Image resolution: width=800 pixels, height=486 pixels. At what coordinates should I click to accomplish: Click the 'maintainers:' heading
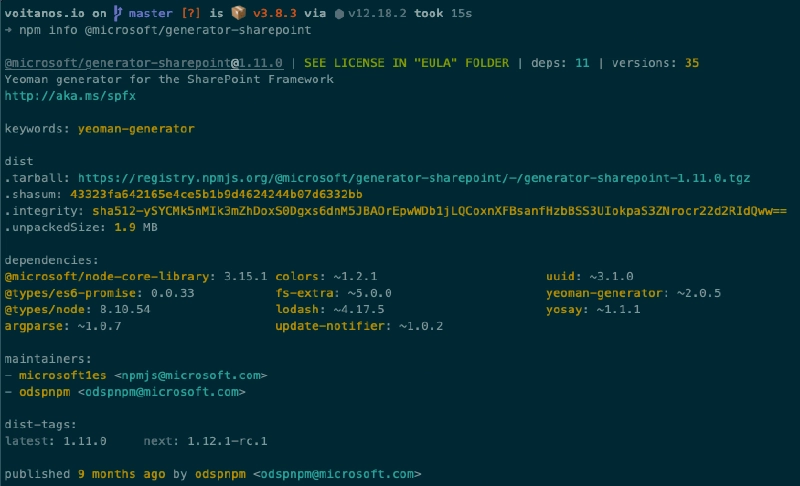point(48,359)
